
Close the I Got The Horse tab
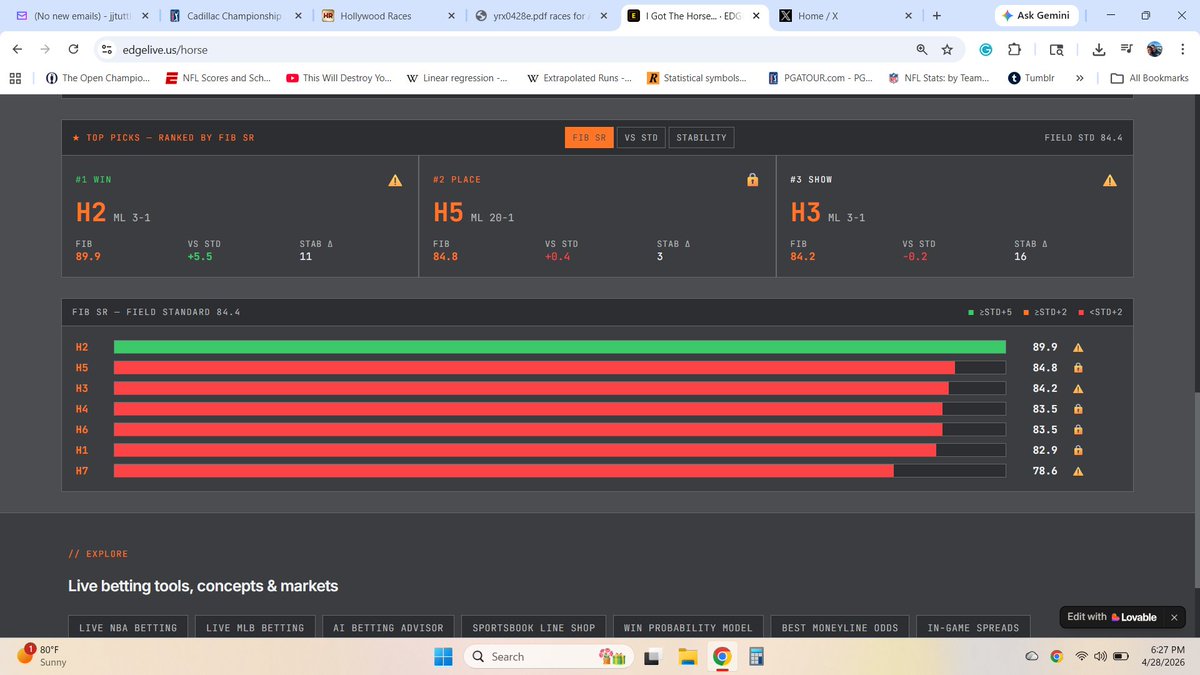[756, 16]
